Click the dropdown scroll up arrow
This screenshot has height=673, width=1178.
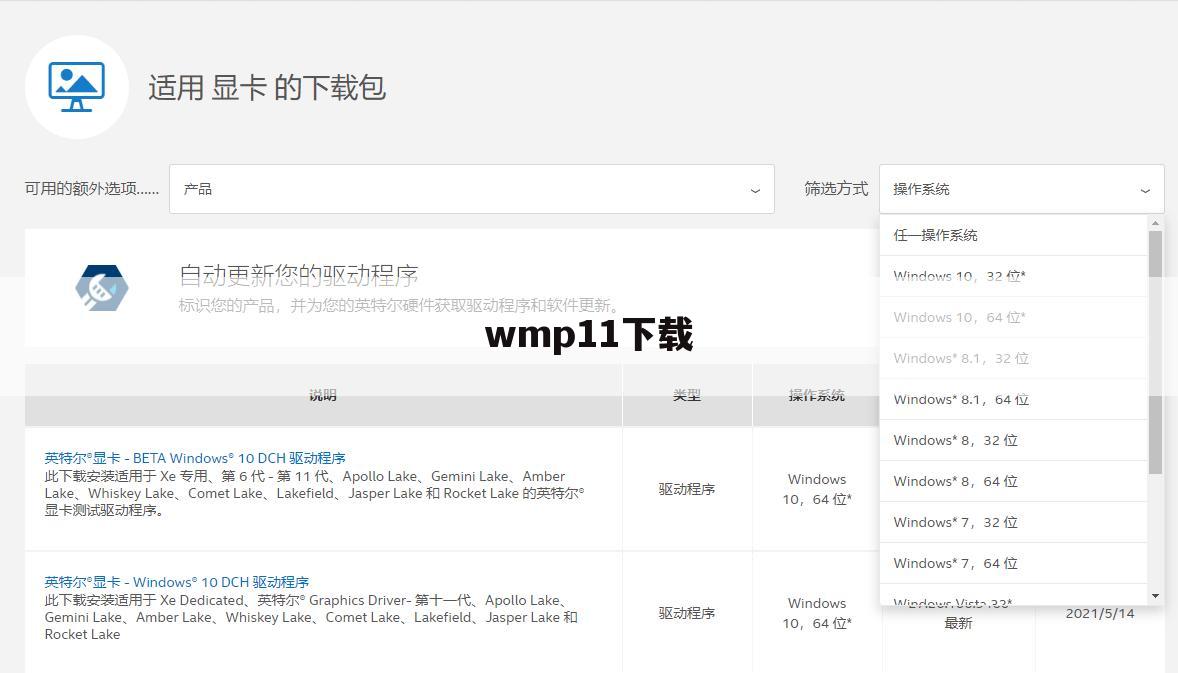[1155, 223]
